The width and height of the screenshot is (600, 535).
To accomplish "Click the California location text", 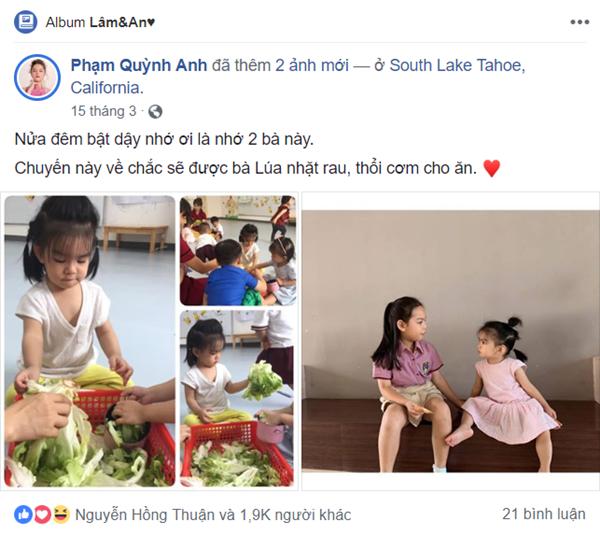I will (107, 88).
